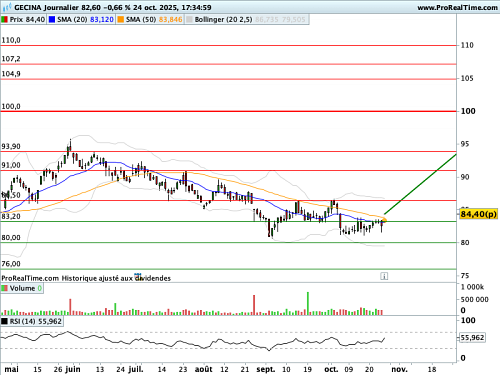The image size is (500, 375).
Task: Click the 100,0 level label
Action: 11,106
